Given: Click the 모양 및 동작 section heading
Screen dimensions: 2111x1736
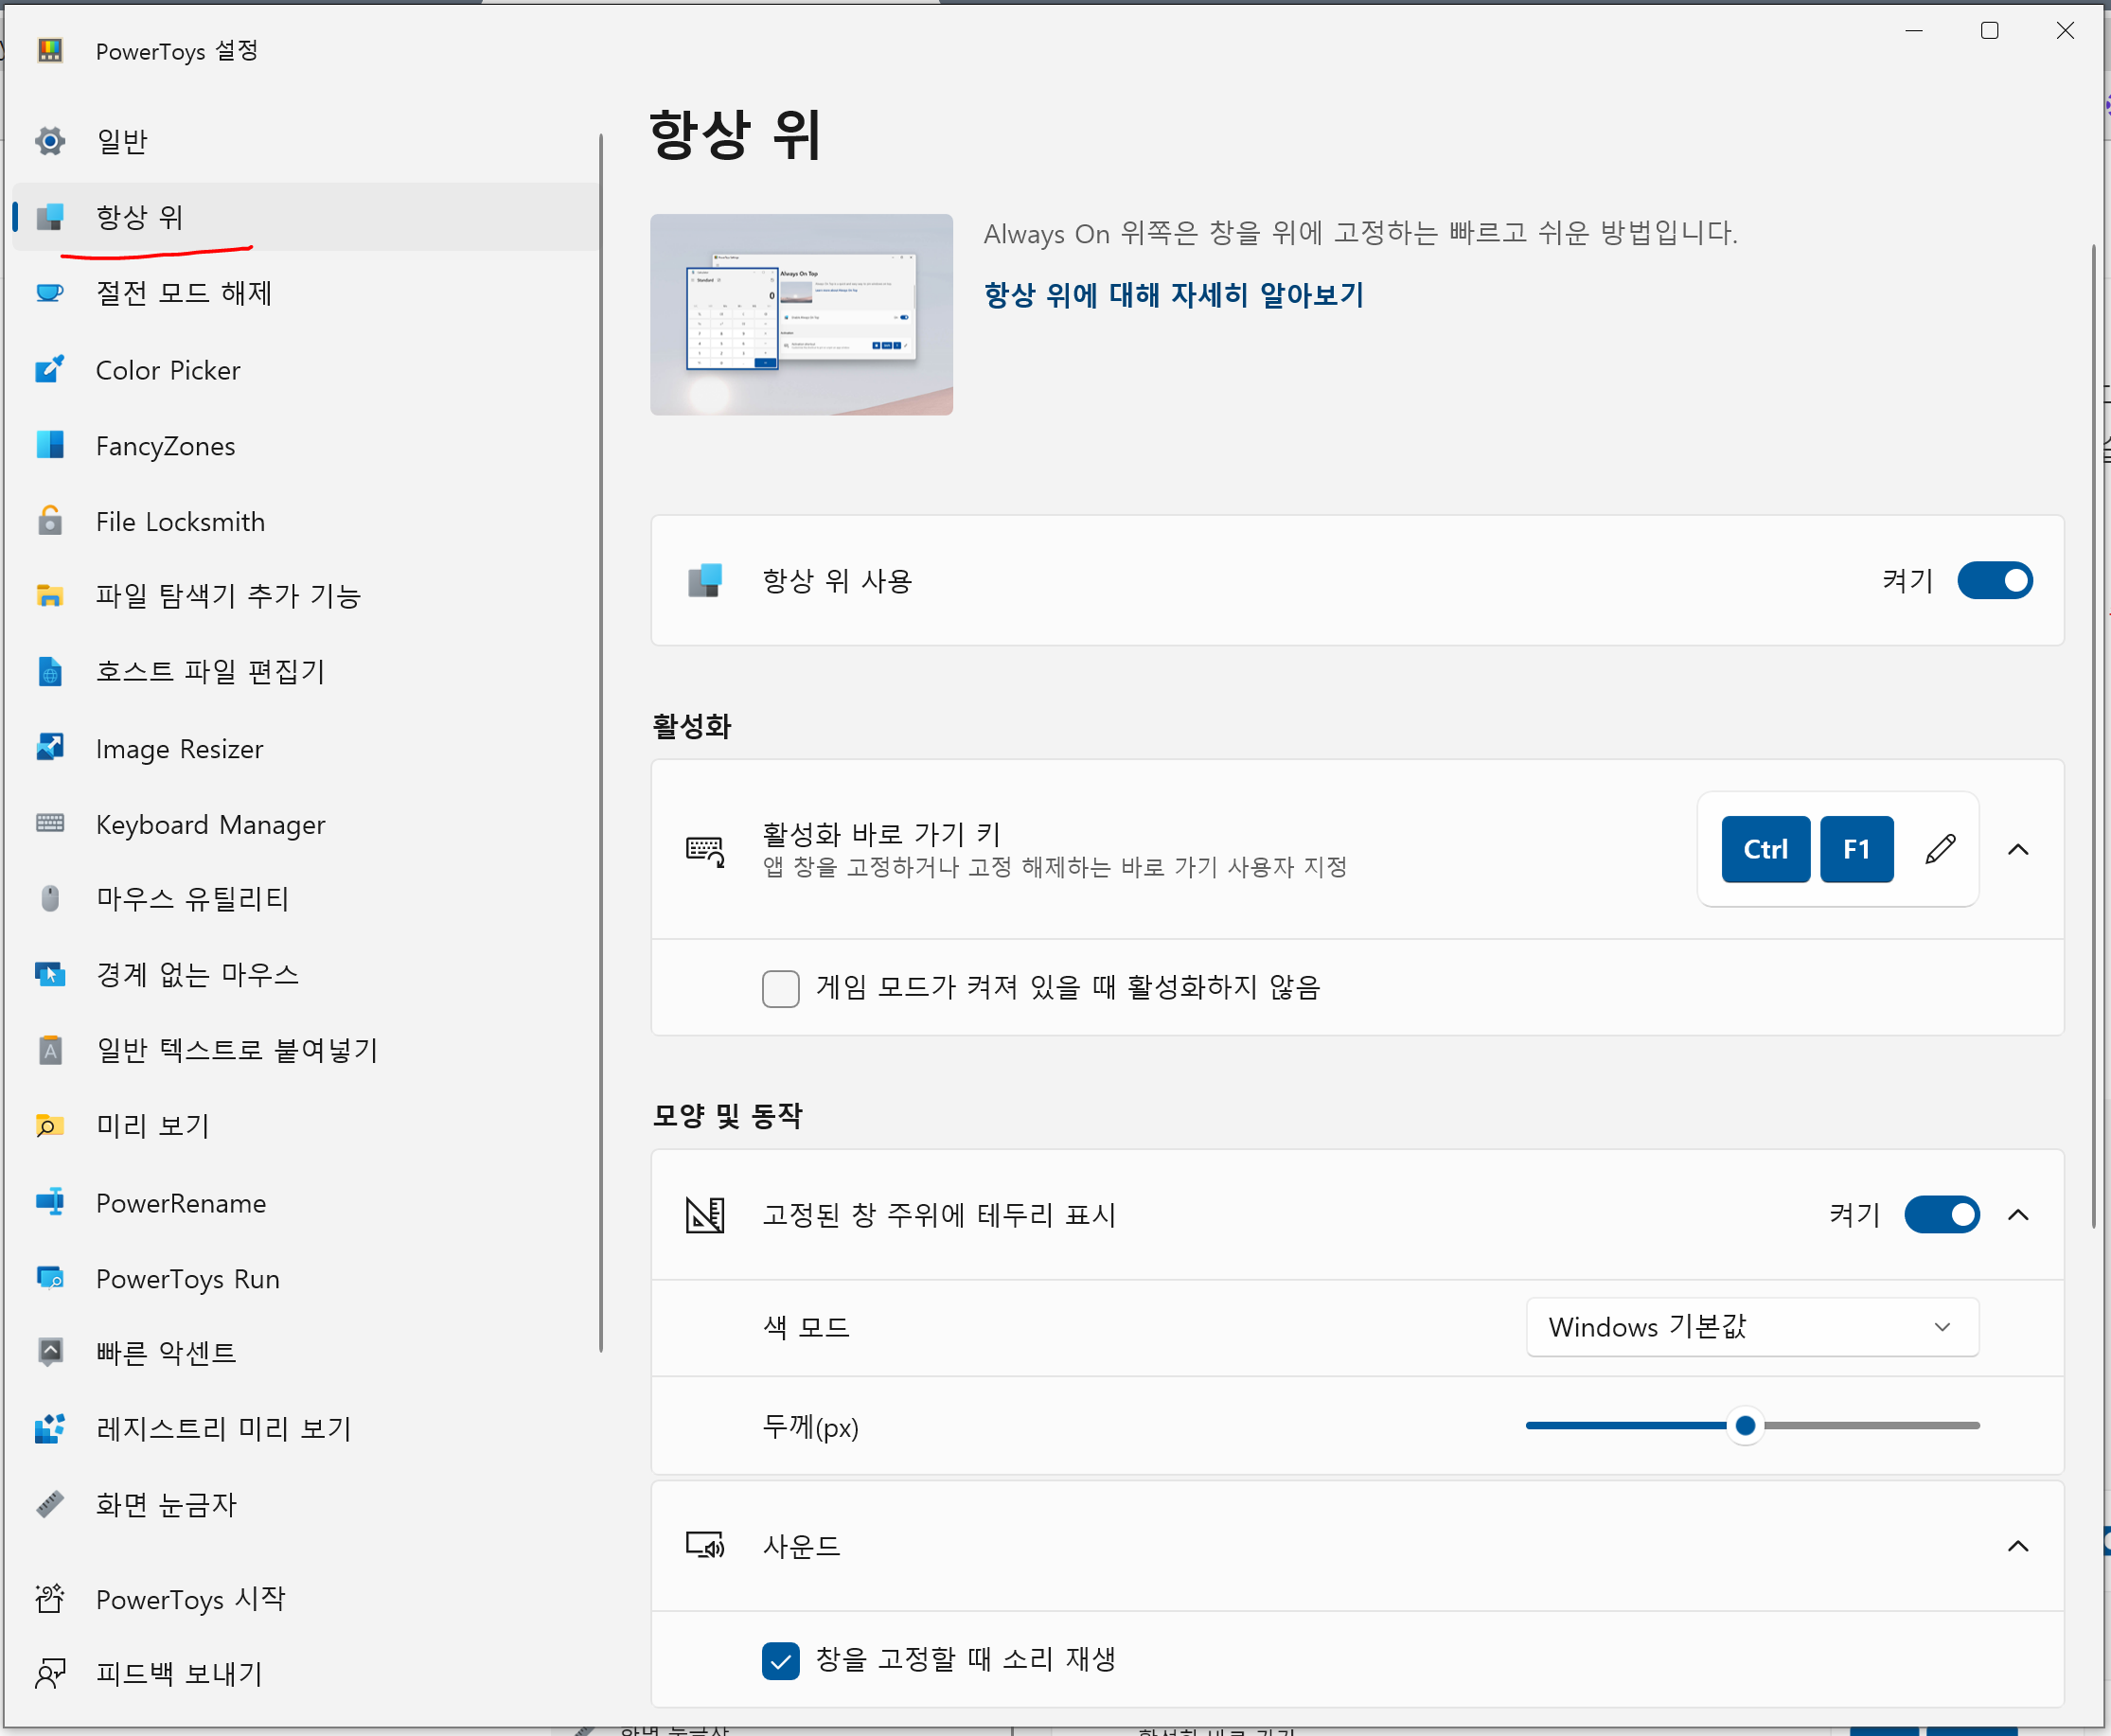Looking at the screenshot, I should pyautogui.click(x=727, y=1115).
